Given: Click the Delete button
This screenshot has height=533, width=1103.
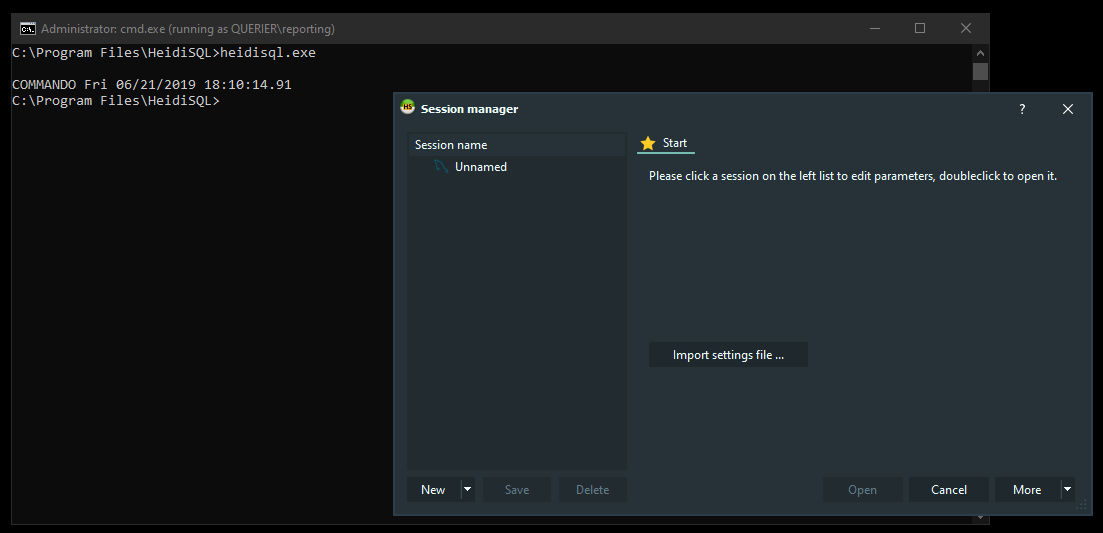Looking at the screenshot, I should pos(592,489).
